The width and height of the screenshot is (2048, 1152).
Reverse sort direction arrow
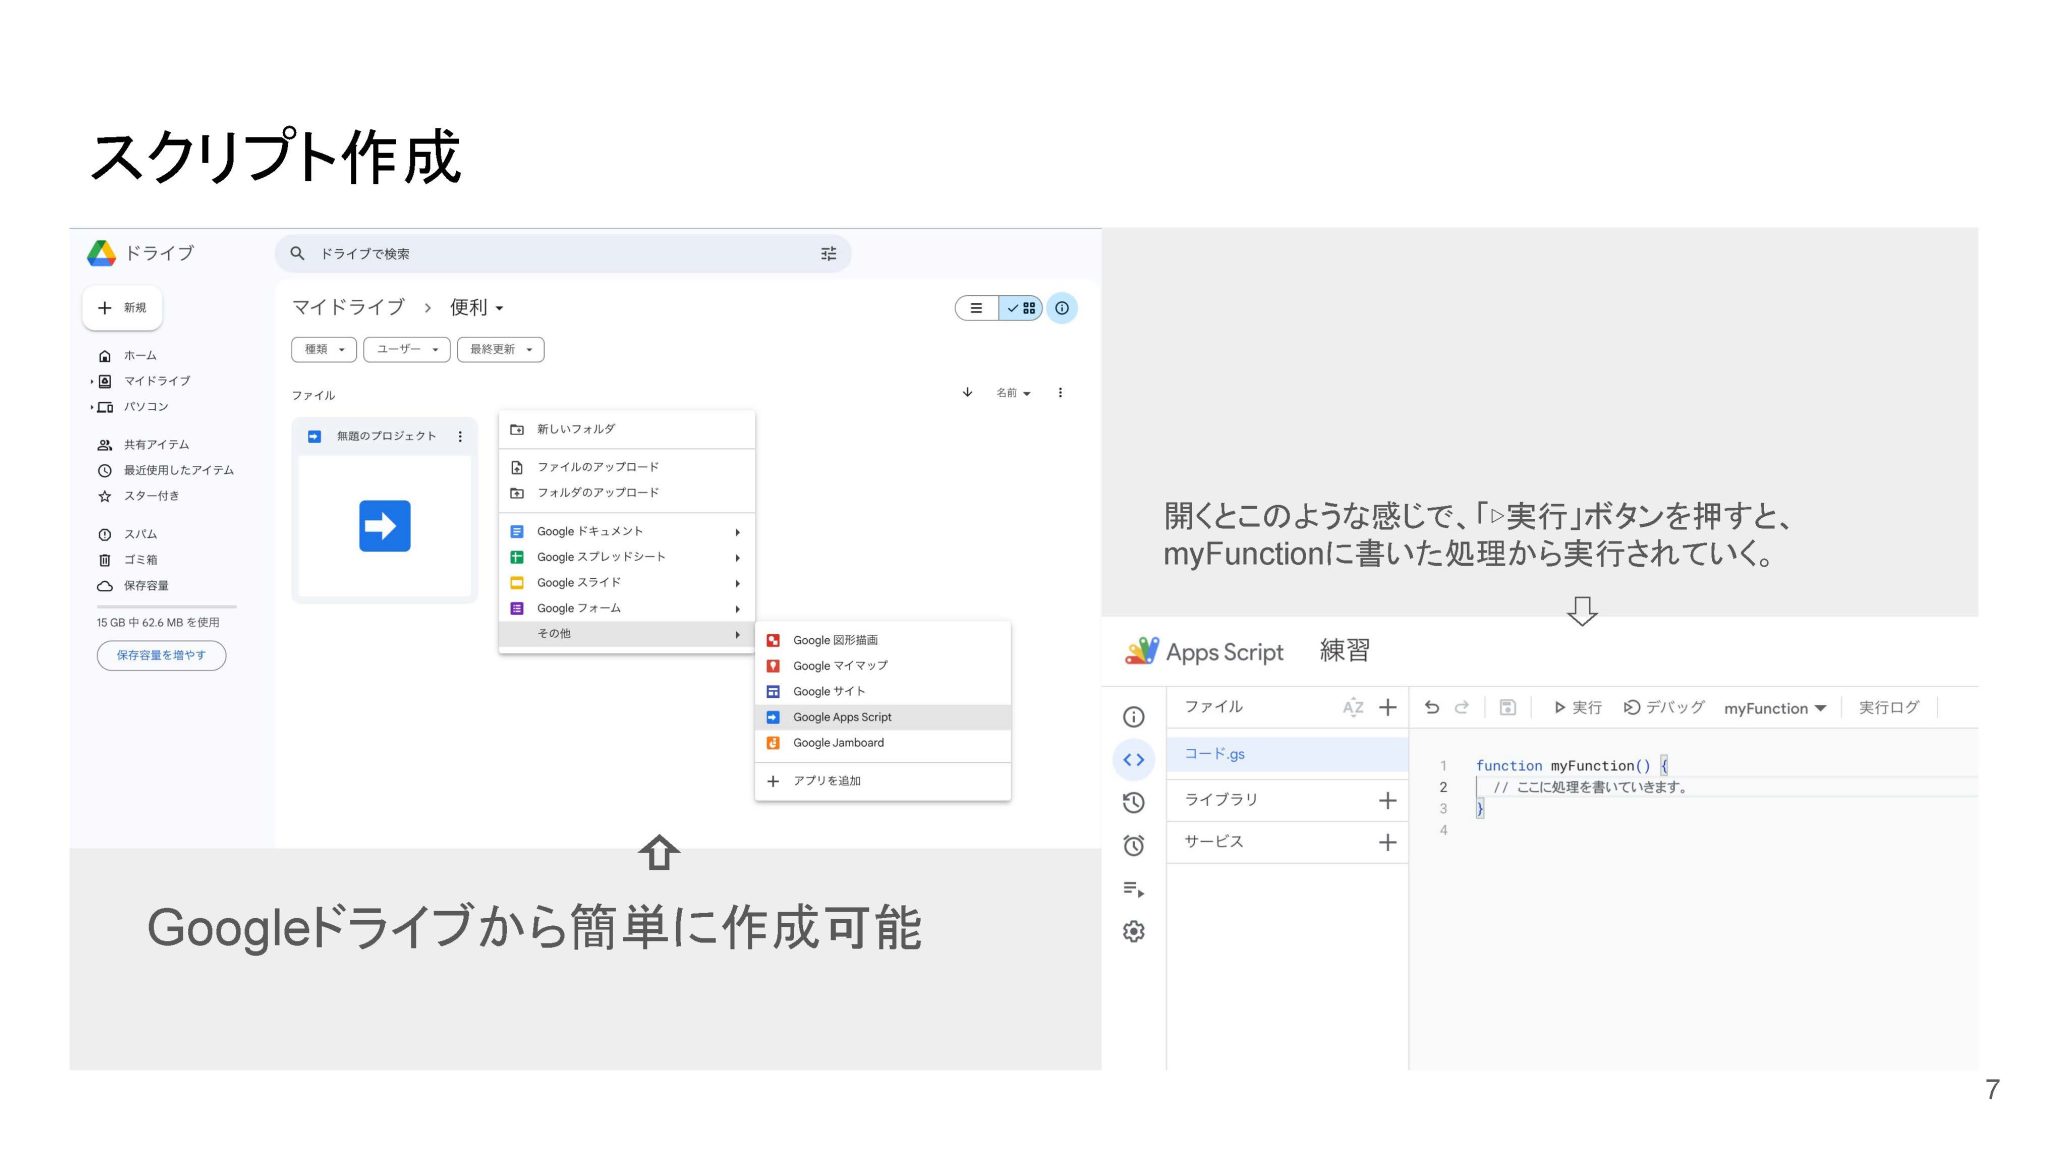tap(967, 392)
